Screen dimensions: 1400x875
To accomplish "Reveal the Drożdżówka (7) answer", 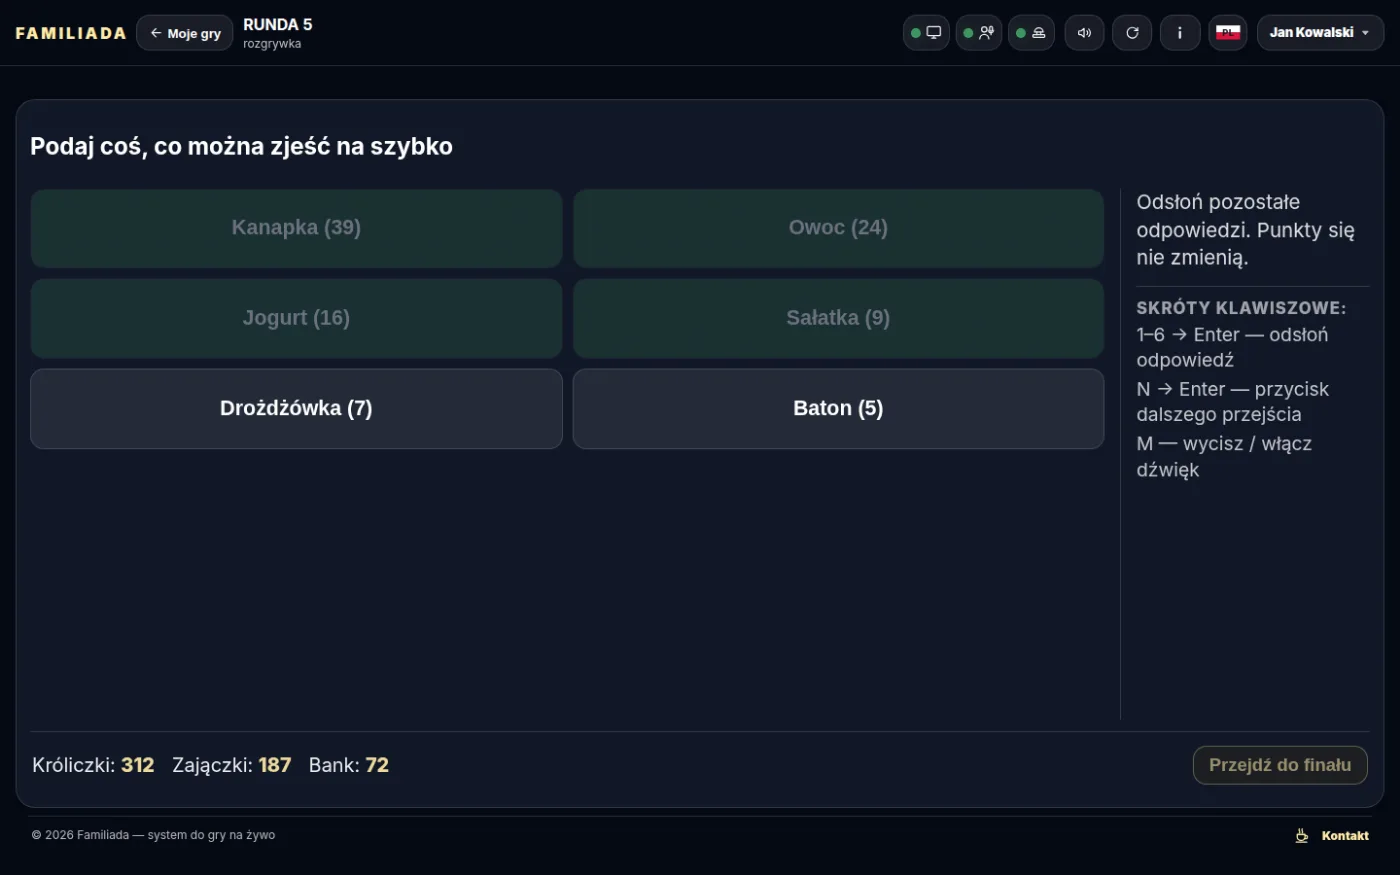I will click(x=296, y=408).
